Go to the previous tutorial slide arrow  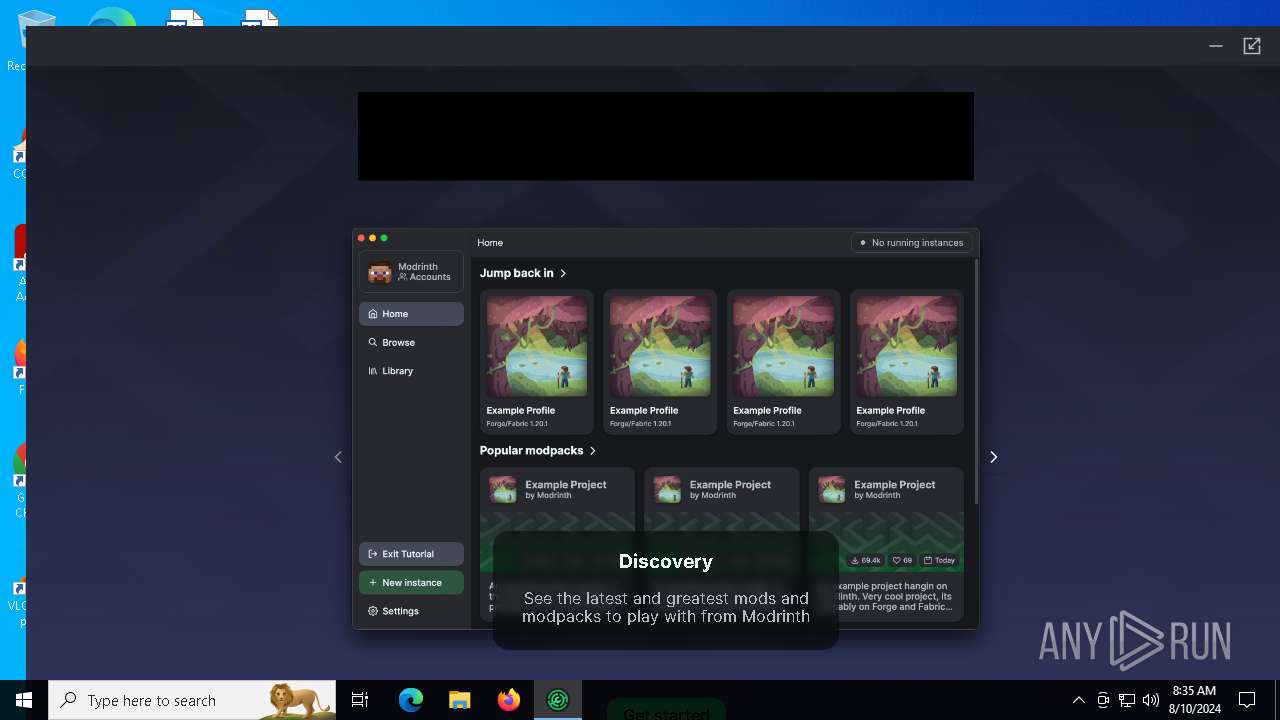[x=338, y=457]
